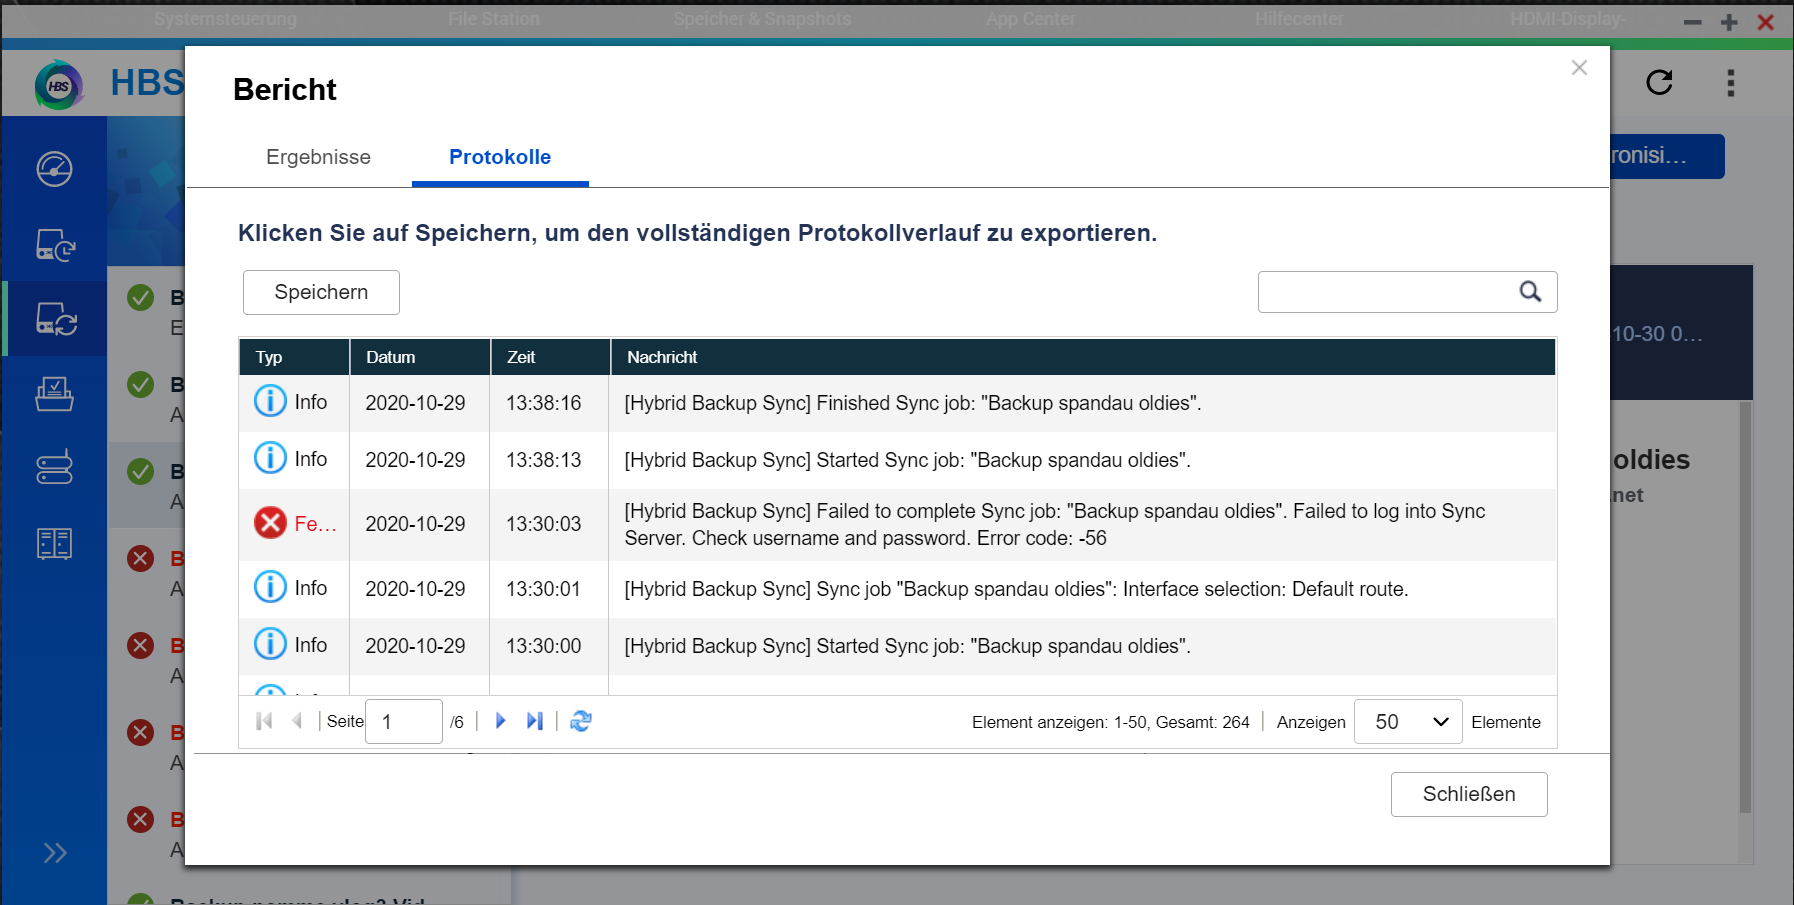Click the Speichern button
The width and height of the screenshot is (1794, 905).
pyautogui.click(x=321, y=292)
